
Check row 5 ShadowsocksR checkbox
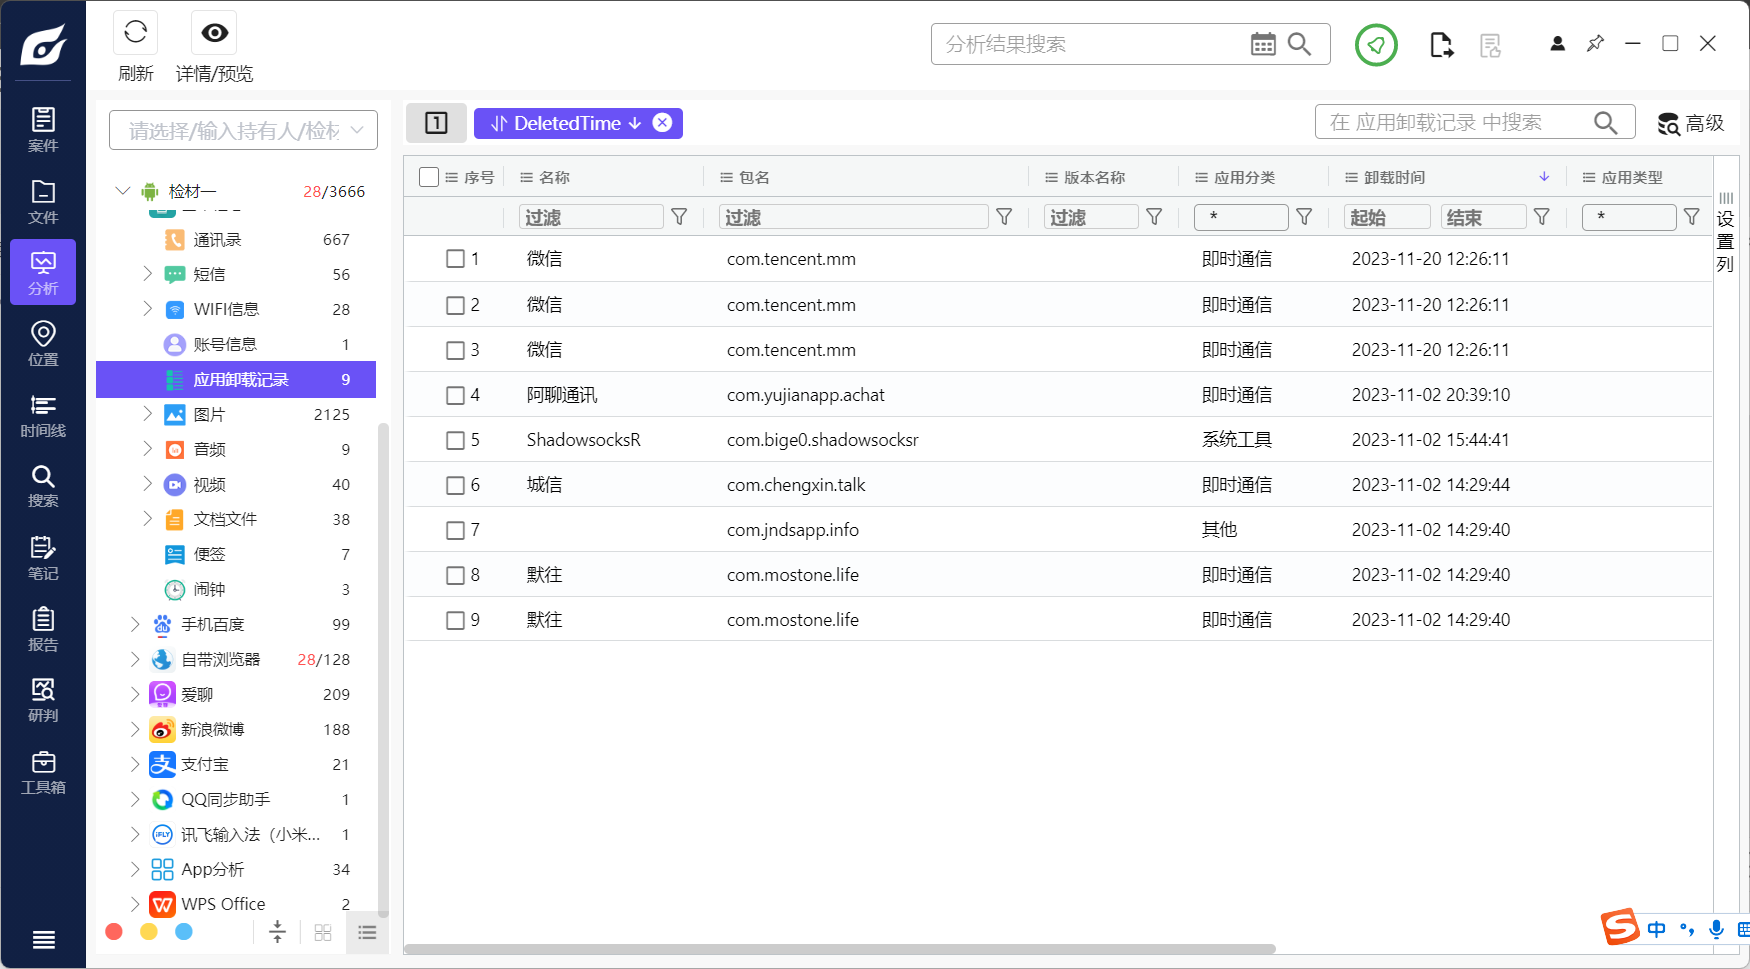(455, 440)
